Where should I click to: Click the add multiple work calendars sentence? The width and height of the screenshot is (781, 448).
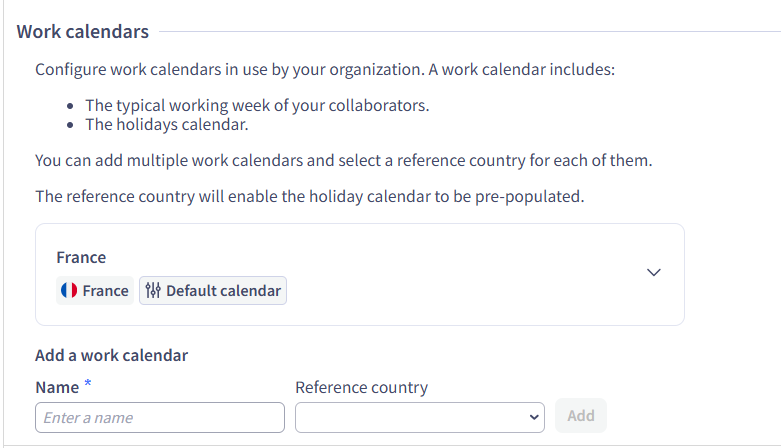pos(343,160)
